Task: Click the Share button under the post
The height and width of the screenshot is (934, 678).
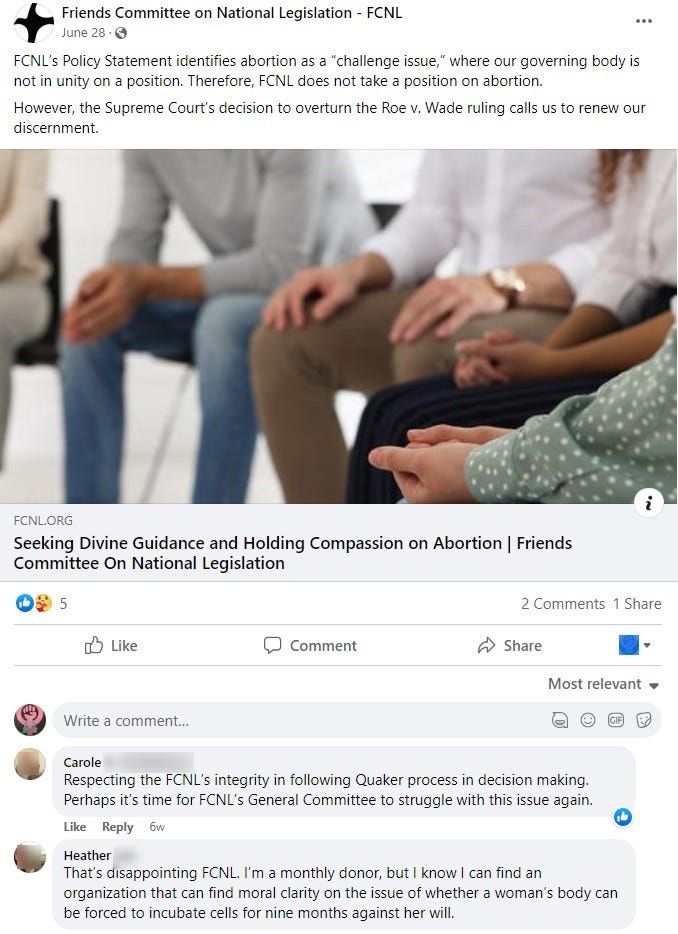Action: tap(510, 645)
